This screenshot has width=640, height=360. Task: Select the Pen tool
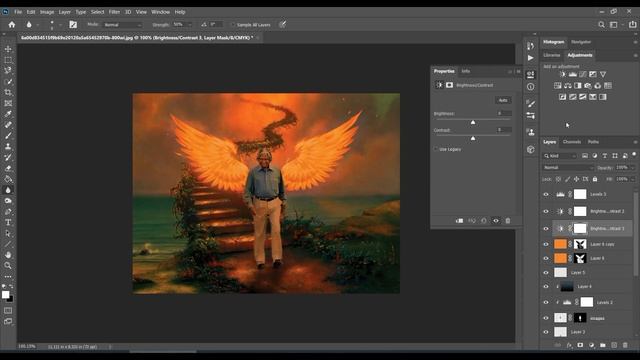[x=8, y=211]
